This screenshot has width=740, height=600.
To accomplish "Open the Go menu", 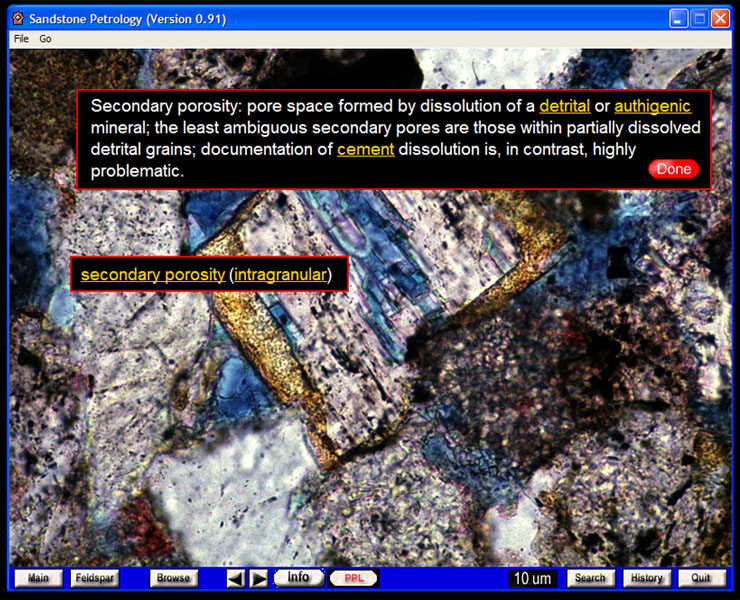I will click(x=45, y=39).
